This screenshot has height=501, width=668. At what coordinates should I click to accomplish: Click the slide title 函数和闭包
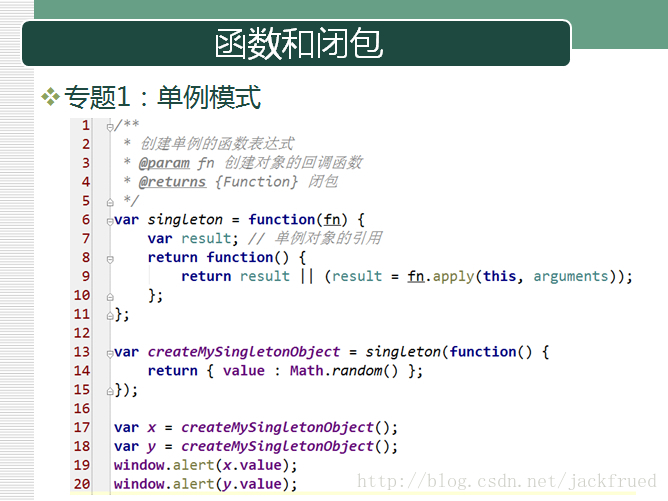[299, 43]
